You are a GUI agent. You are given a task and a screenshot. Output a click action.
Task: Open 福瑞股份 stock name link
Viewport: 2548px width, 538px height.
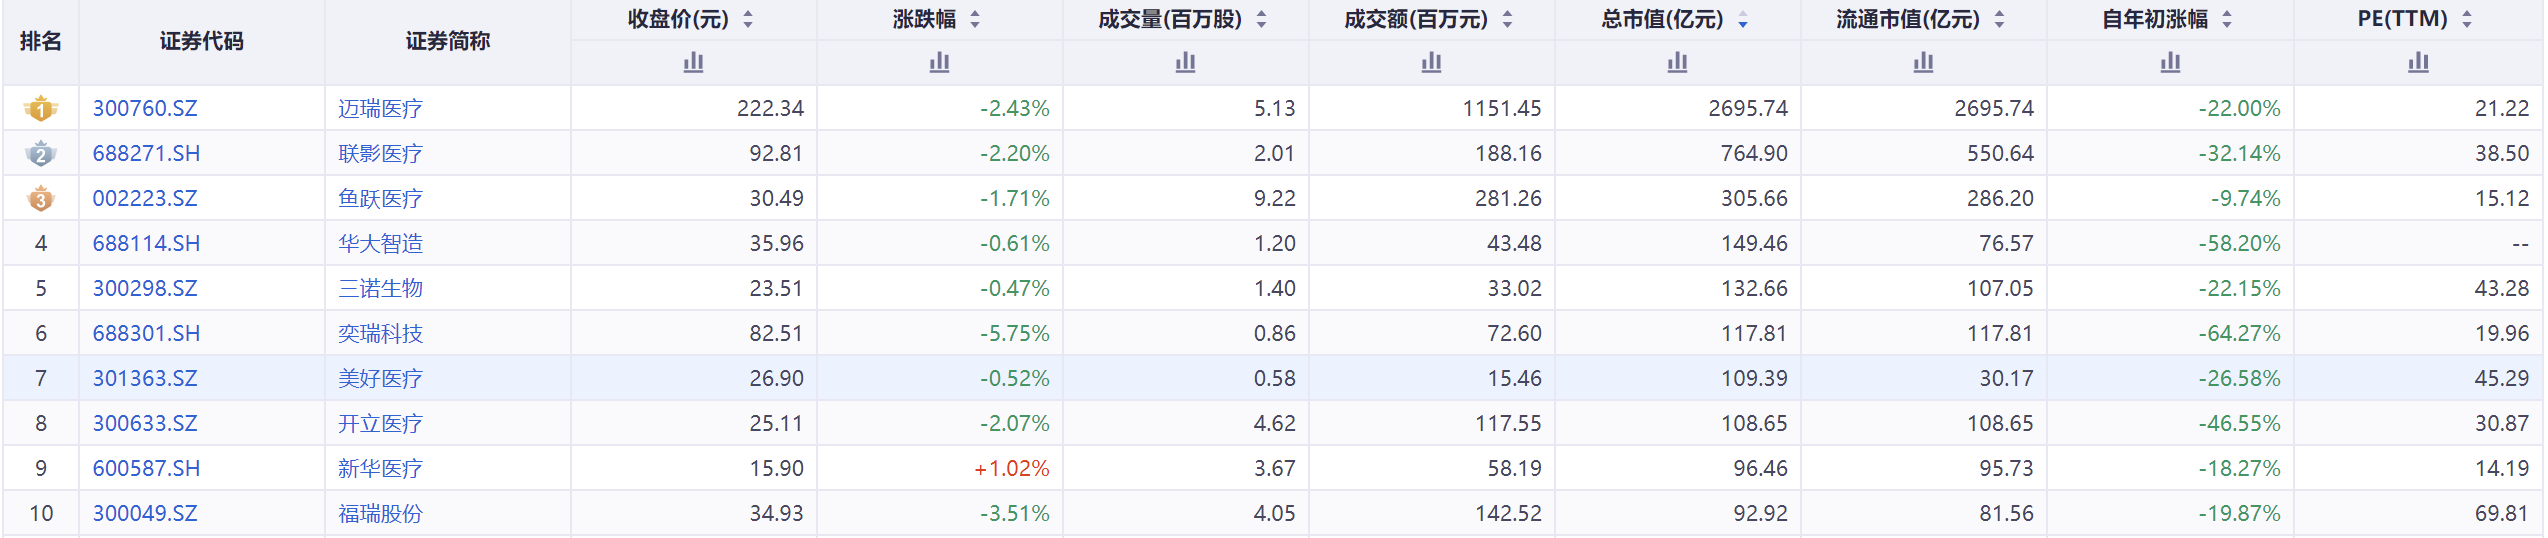click(x=380, y=513)
